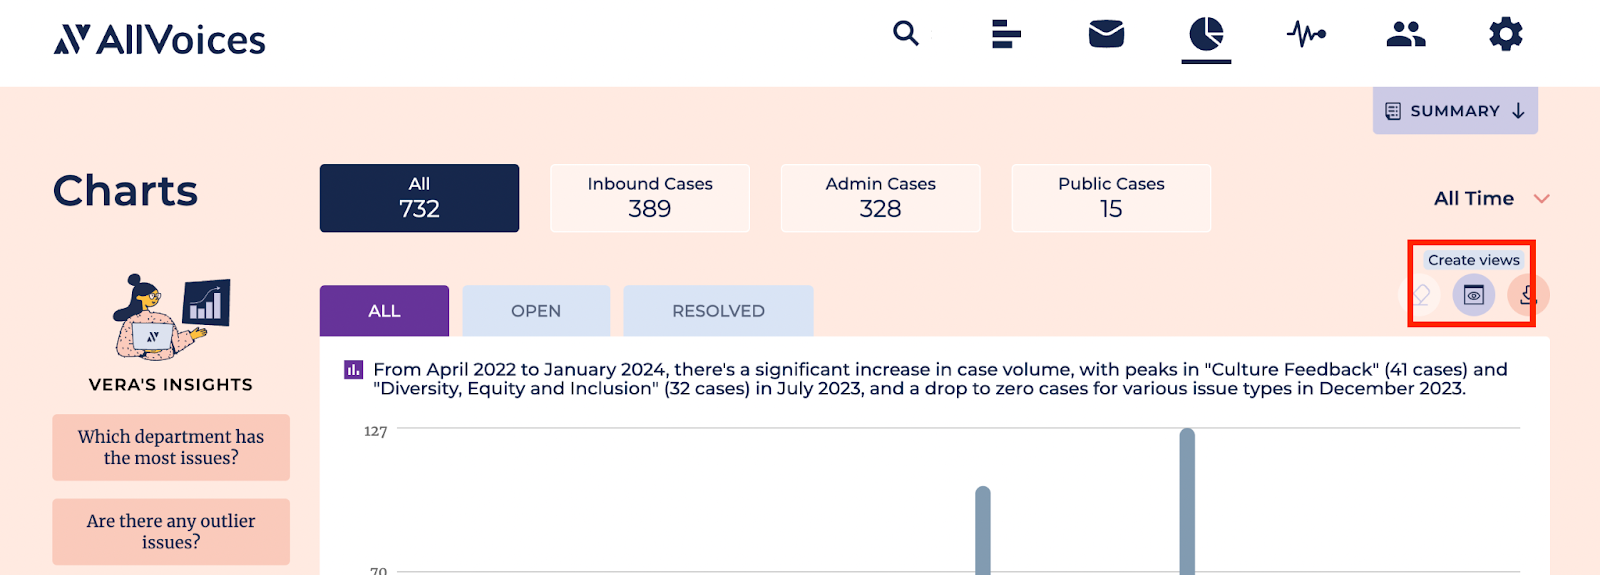This screenshot has width=1600, height=575.
Task: Open the envelope messages icon
Action: pyautogui.click(x=1106, y=34)
